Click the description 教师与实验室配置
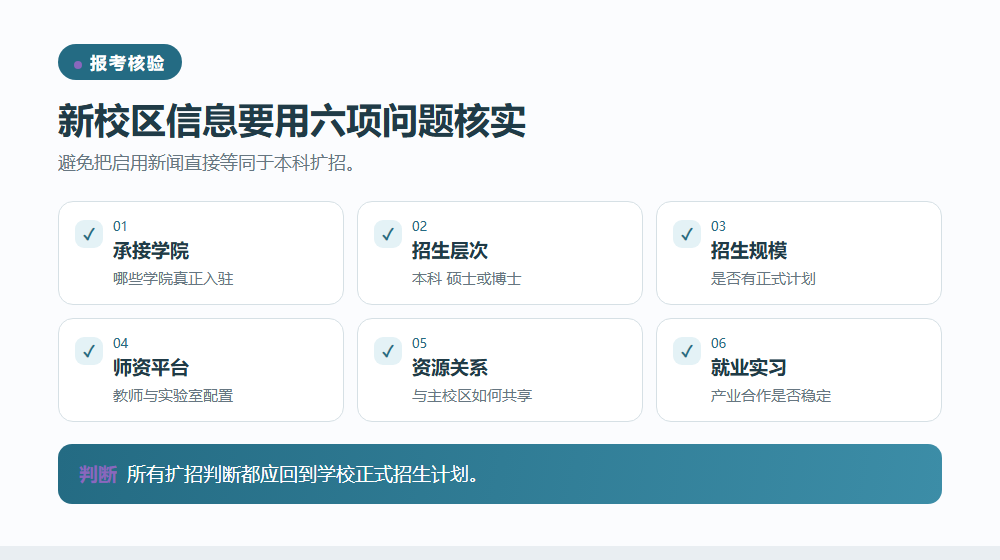Screen dimensions: 1000x560 (x=173, y=395)
